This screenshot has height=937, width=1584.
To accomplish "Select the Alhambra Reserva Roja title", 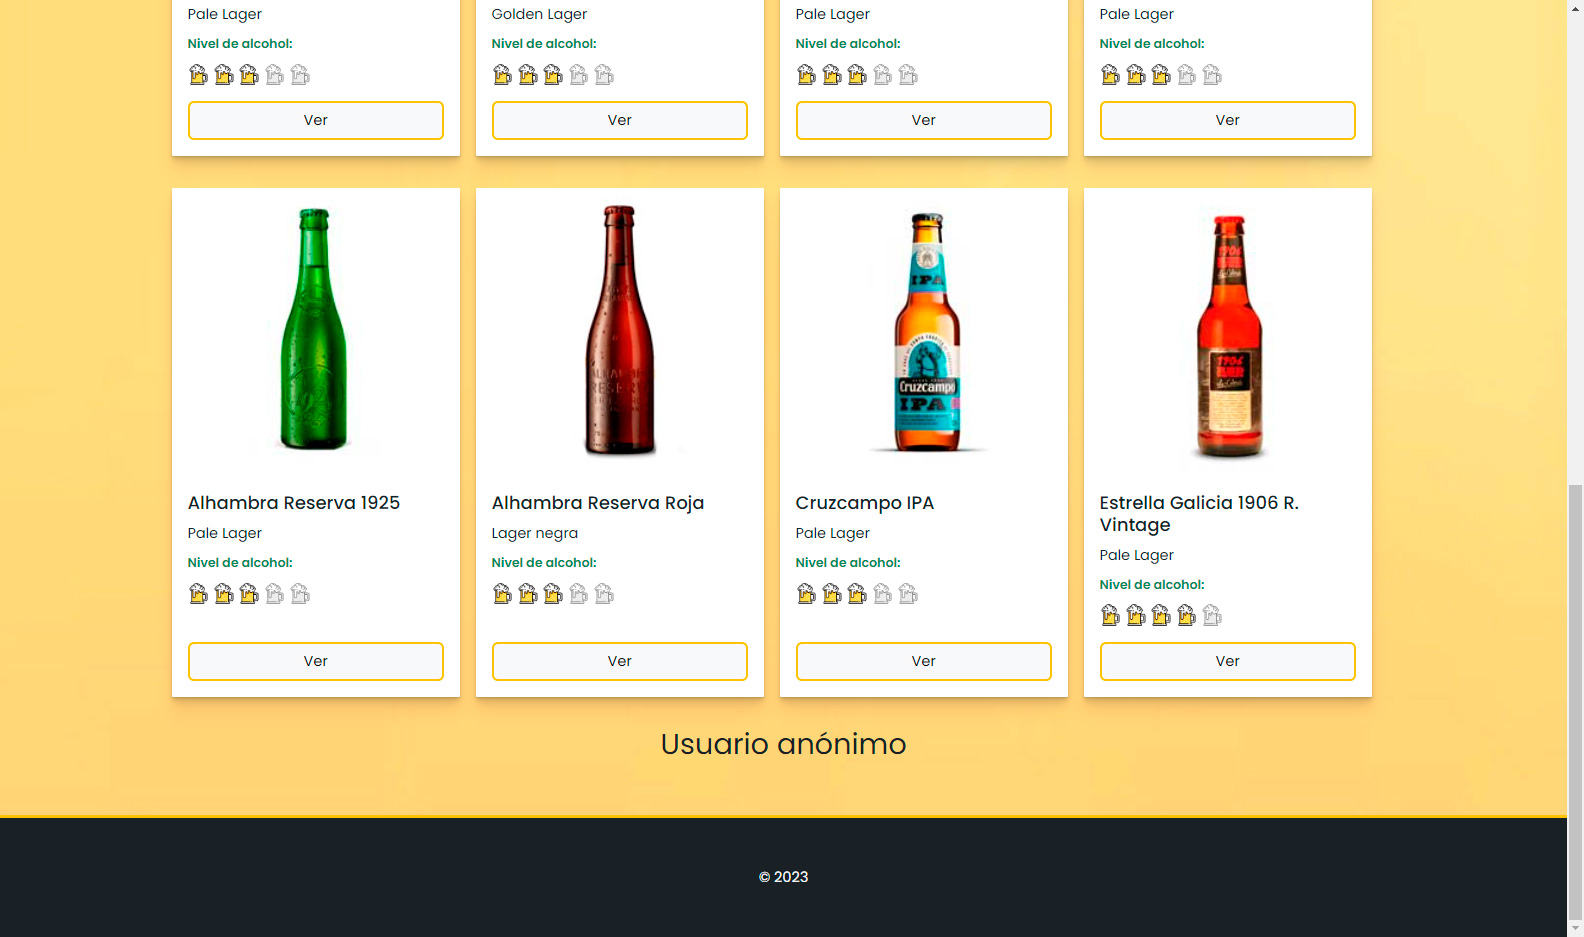I will click(x=598, y=503).
